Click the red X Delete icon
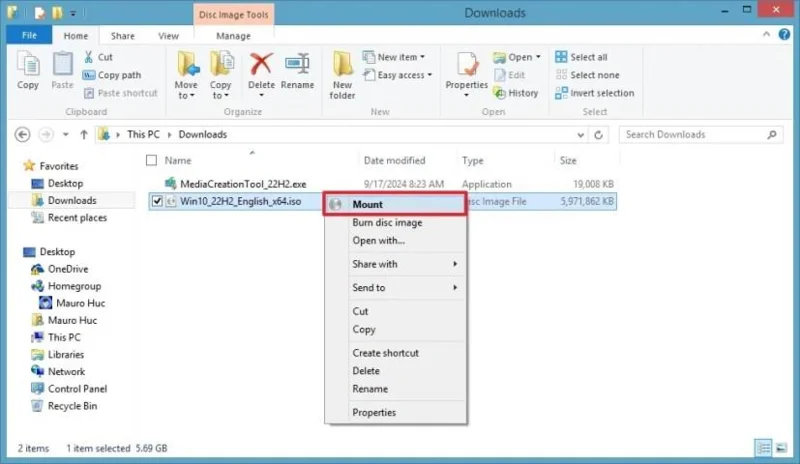Image resolution: width=800 pixels, height=464 pixels. (x=261, y=65)
